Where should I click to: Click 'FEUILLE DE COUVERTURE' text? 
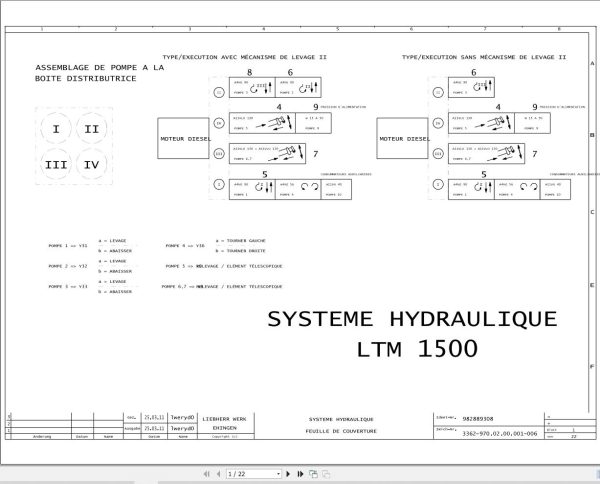[x=341, y=431]
